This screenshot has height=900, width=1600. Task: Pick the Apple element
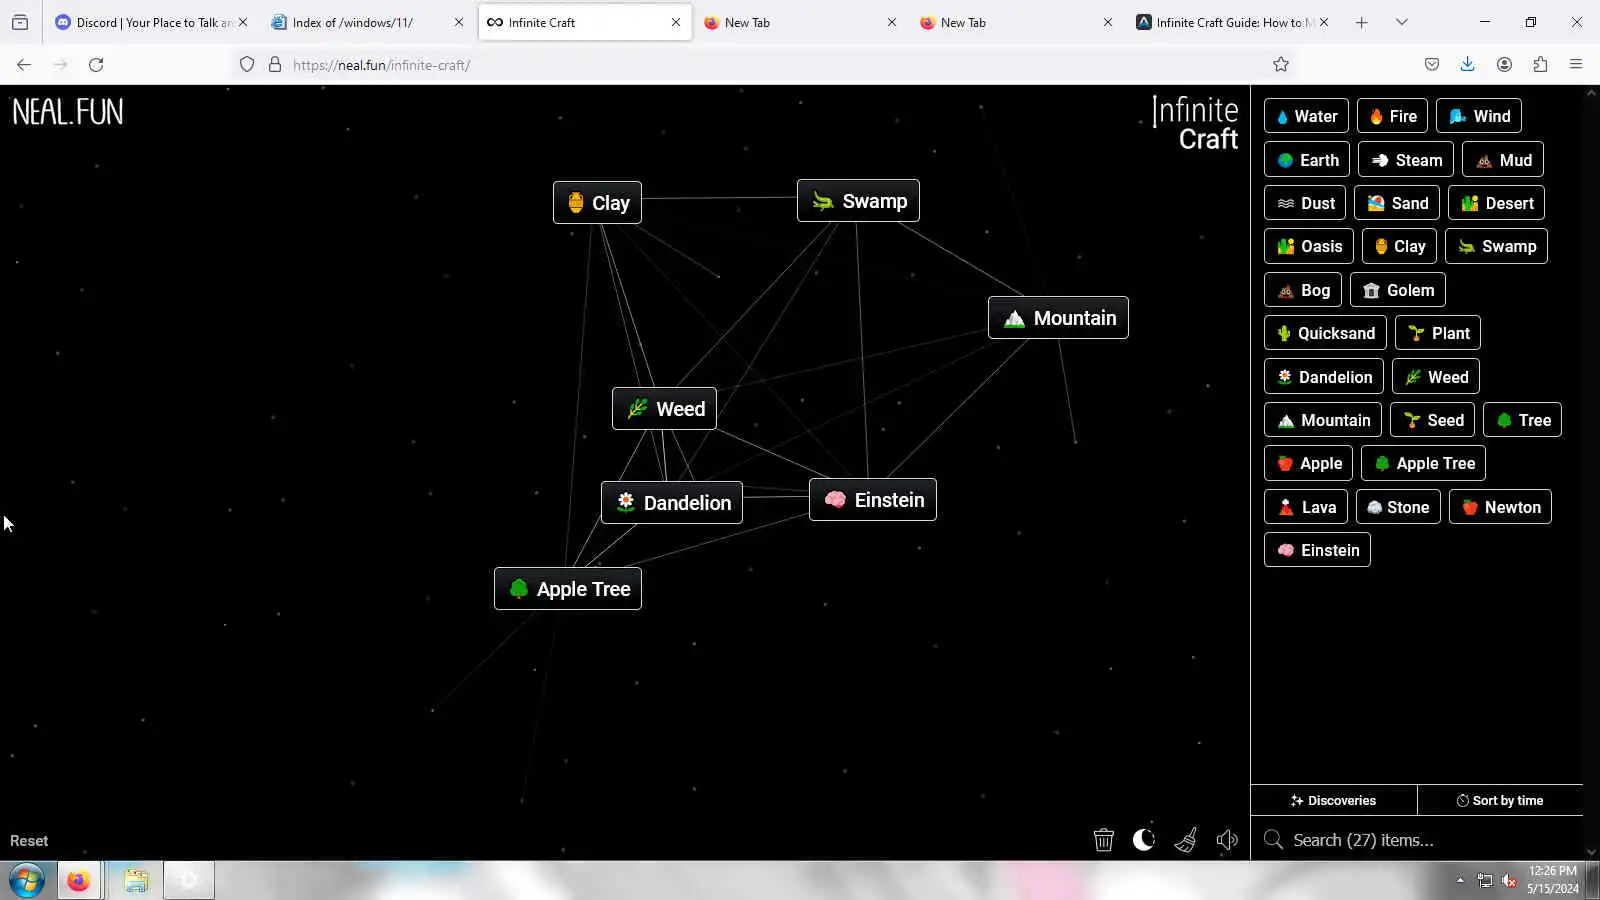1309,463
